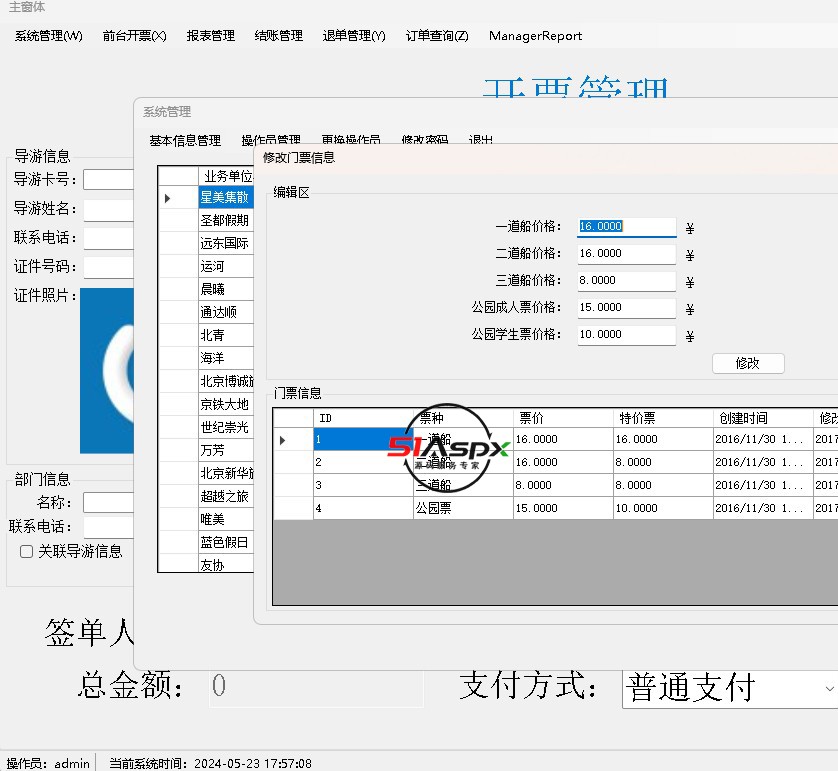Select the 运河 row
This screenshot has height=771, width=838.
pos(226,267)
